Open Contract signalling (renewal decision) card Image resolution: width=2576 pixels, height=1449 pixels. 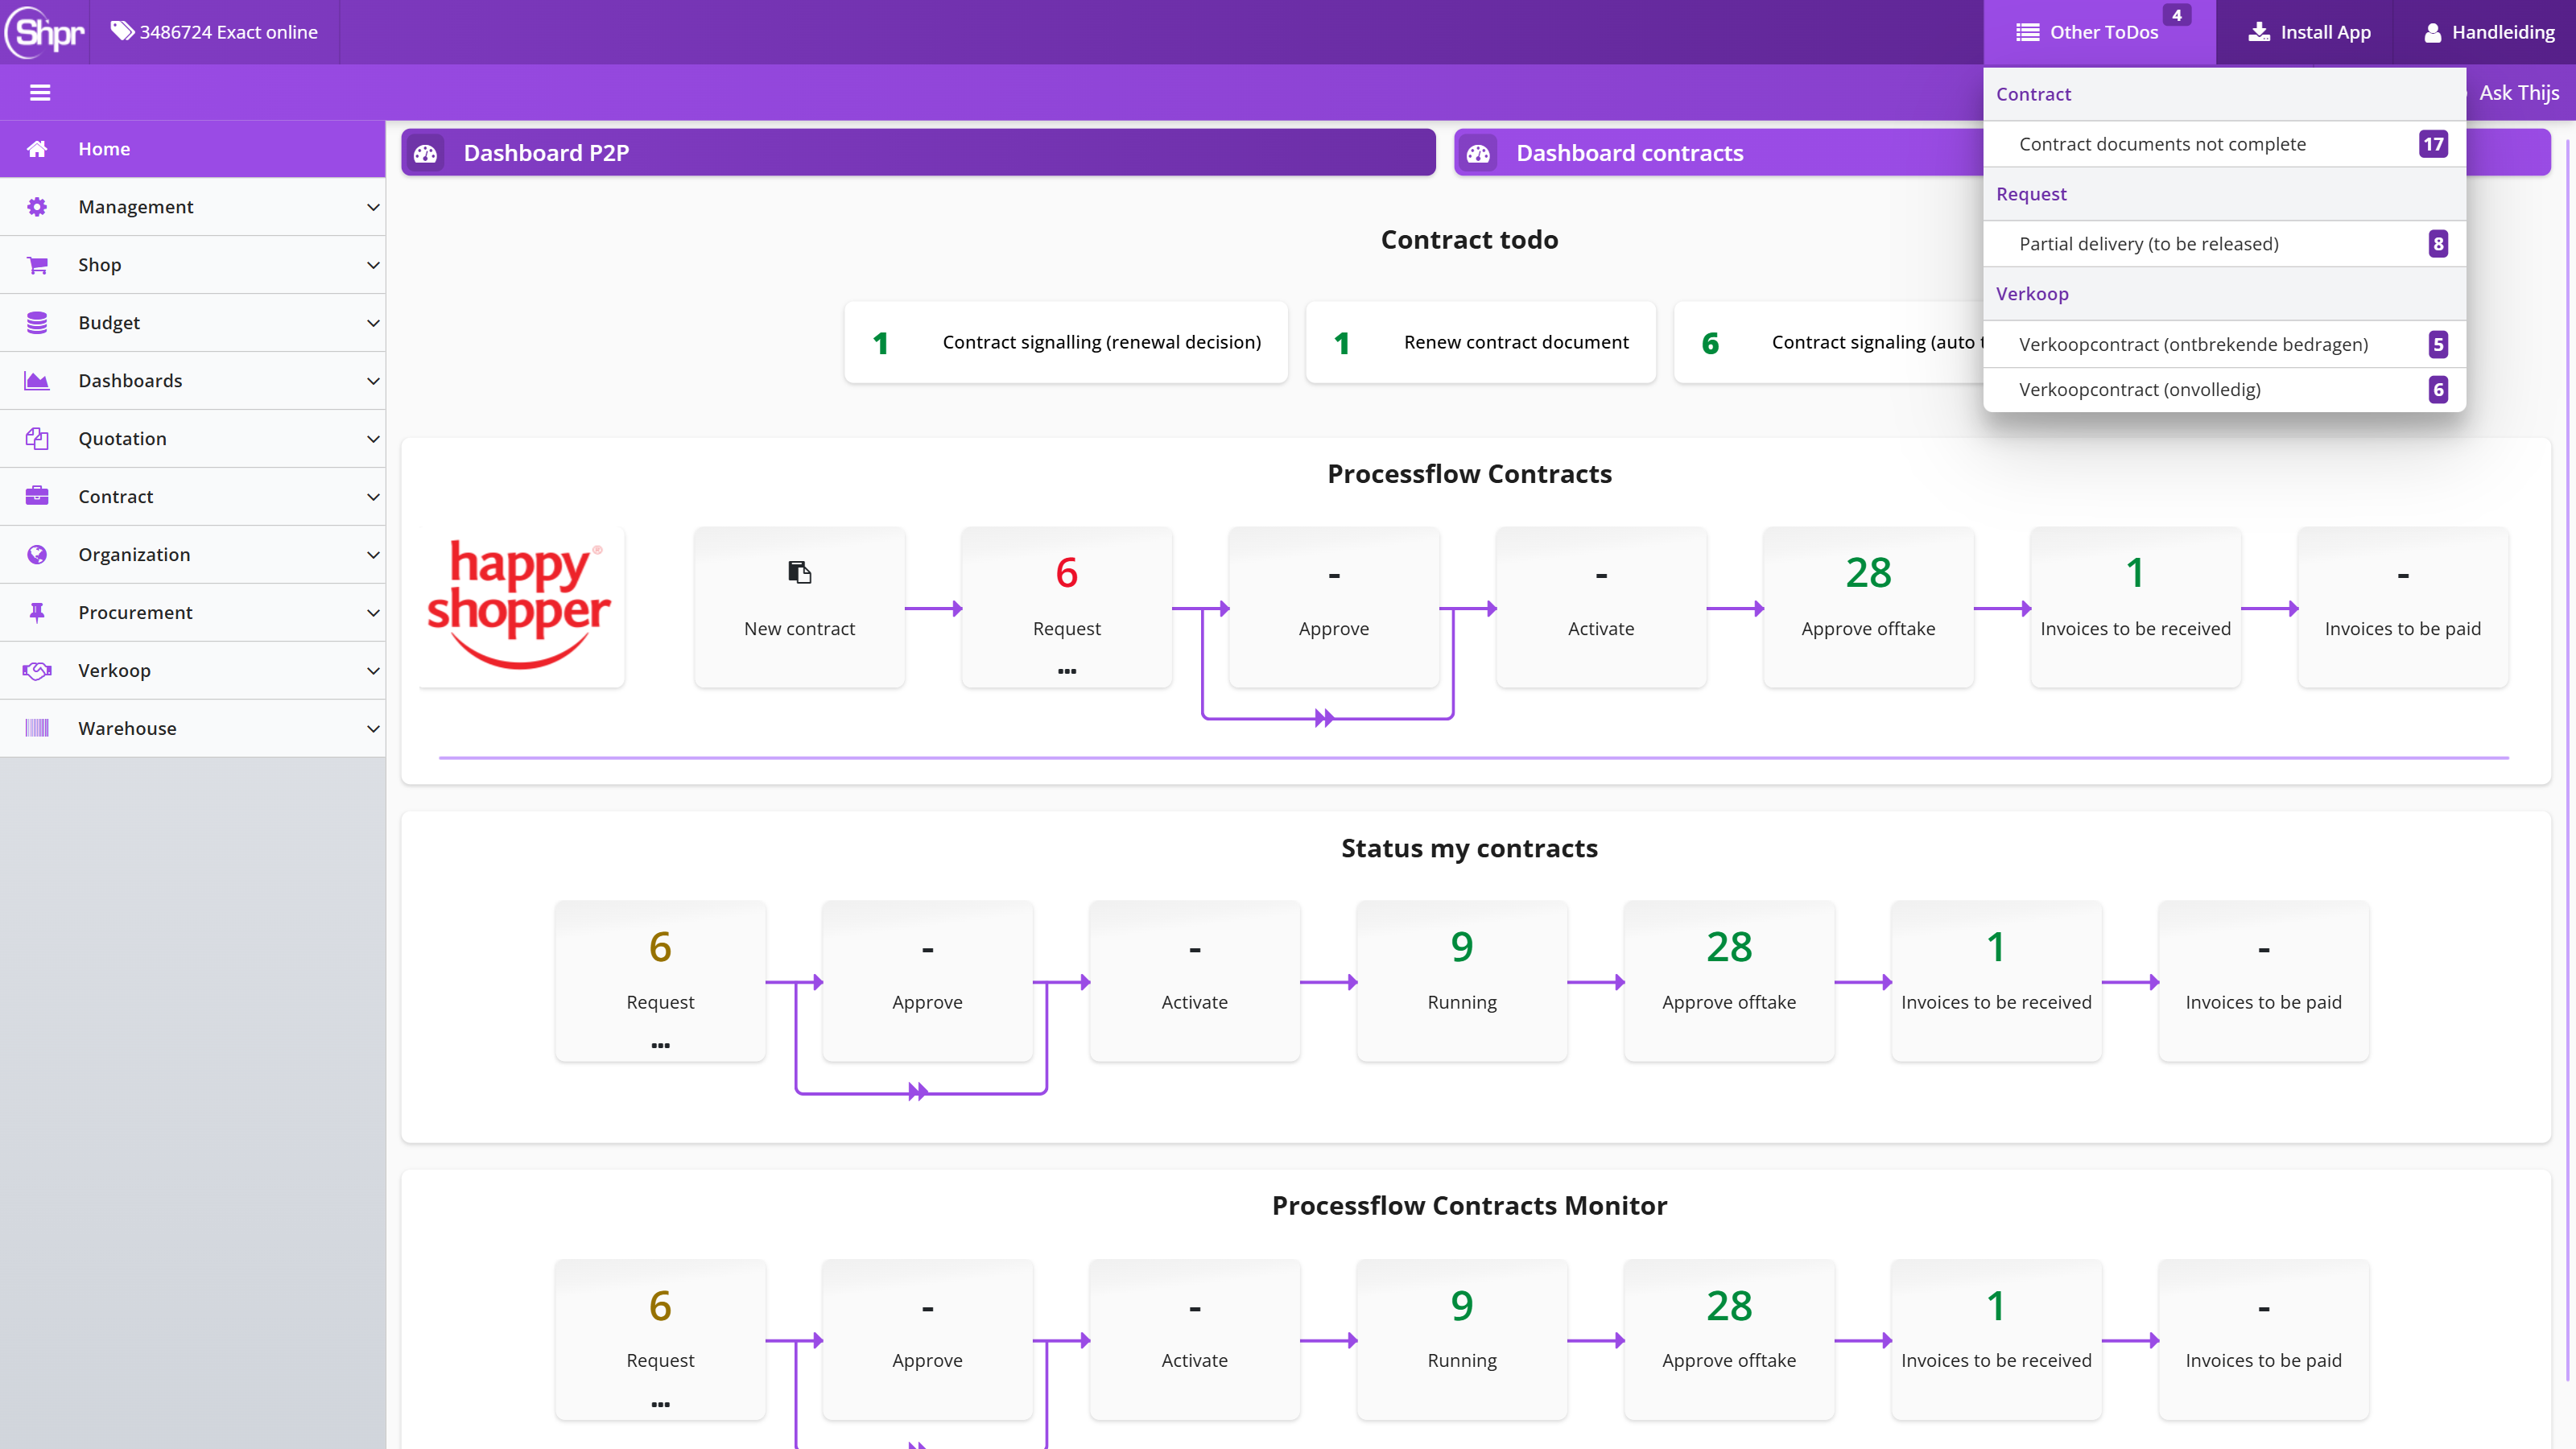1066,343
